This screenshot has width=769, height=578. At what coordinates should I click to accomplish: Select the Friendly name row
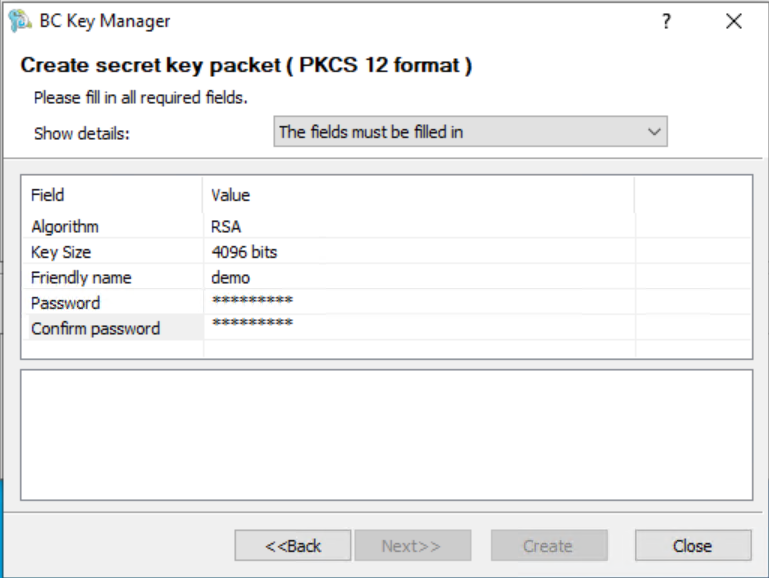coord(81,278)
